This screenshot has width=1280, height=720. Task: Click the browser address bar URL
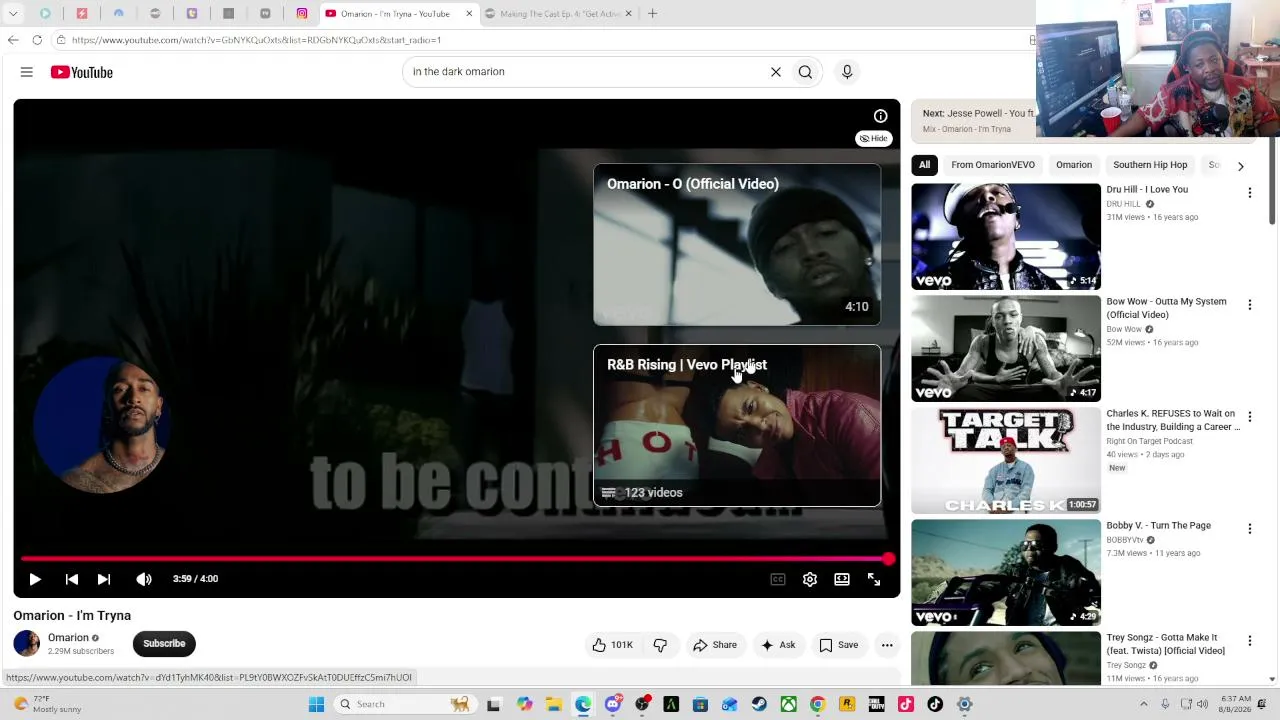click(256, 40)
